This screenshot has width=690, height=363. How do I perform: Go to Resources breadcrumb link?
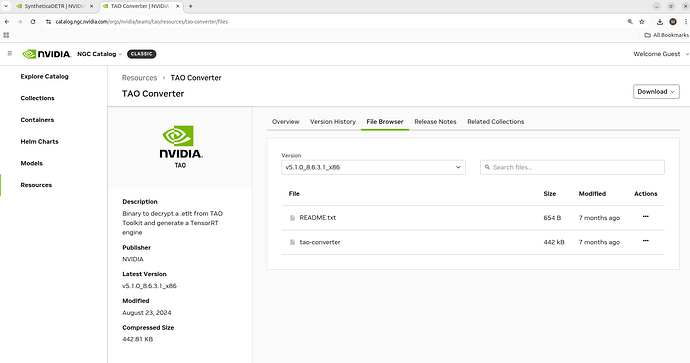point(139,78)
